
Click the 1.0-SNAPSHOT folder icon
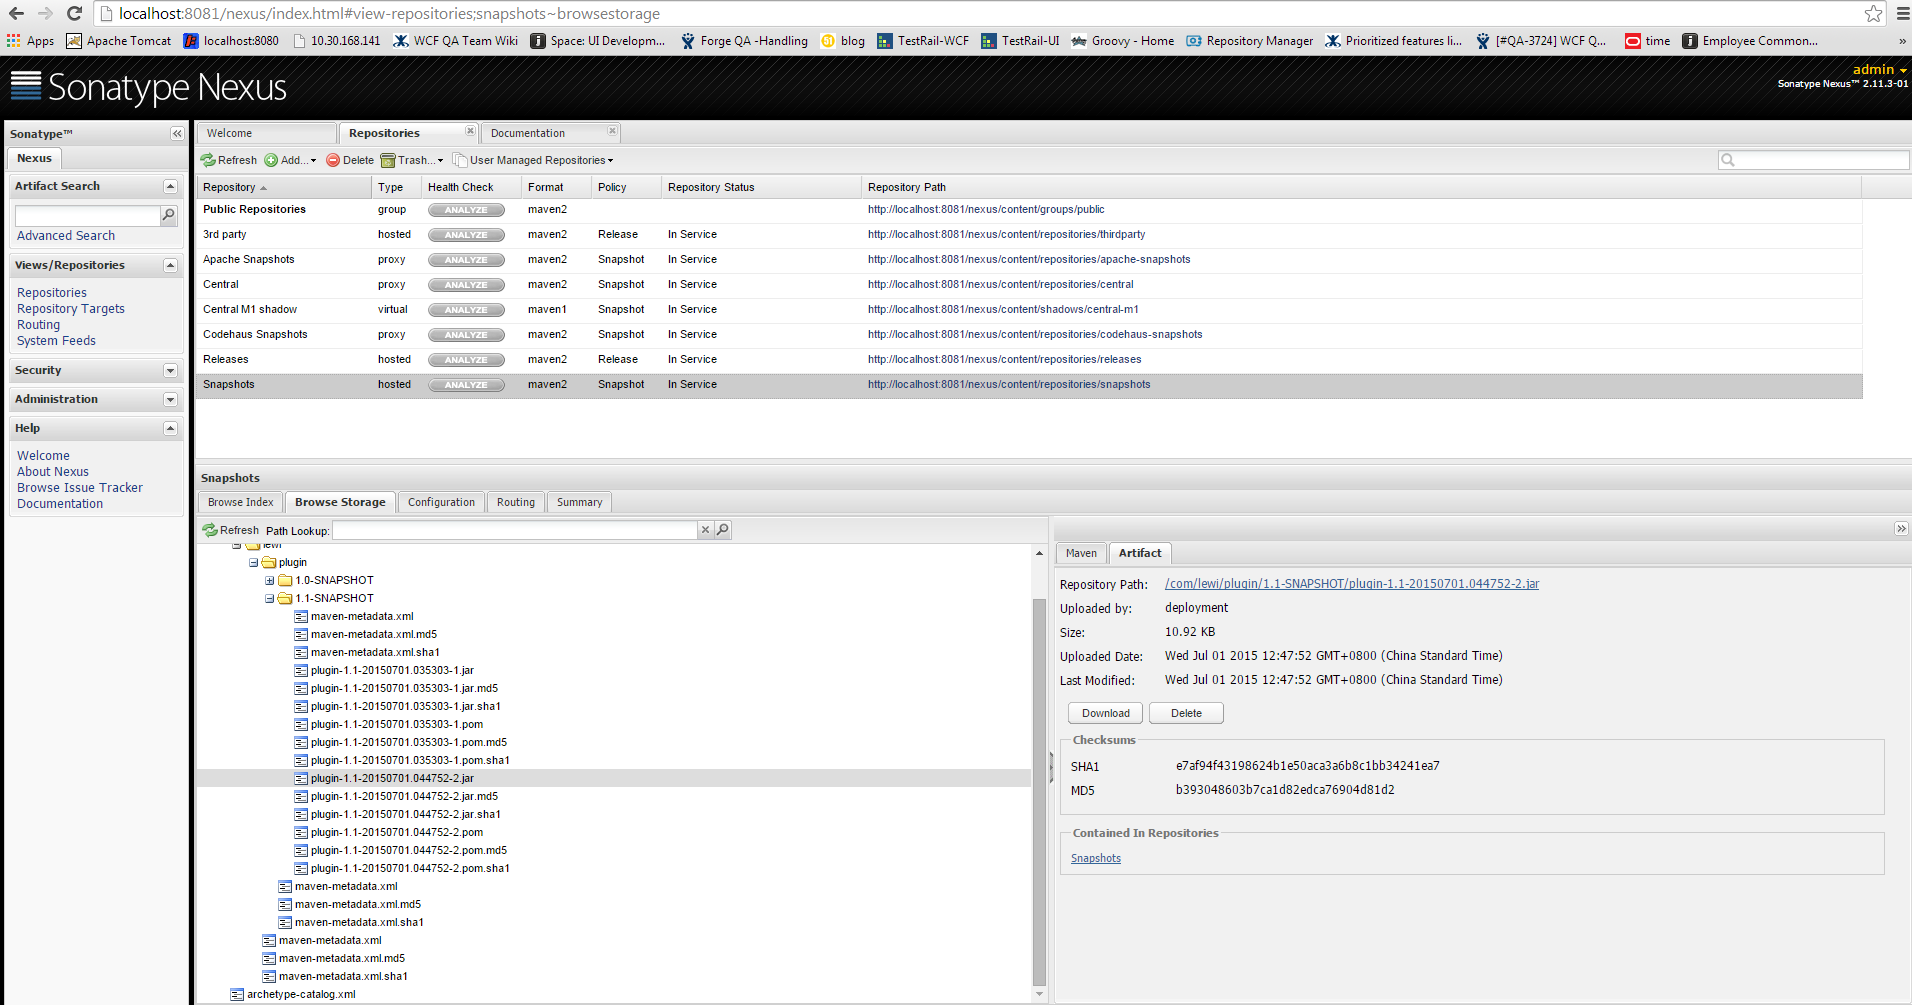click(x=285, y=581)
